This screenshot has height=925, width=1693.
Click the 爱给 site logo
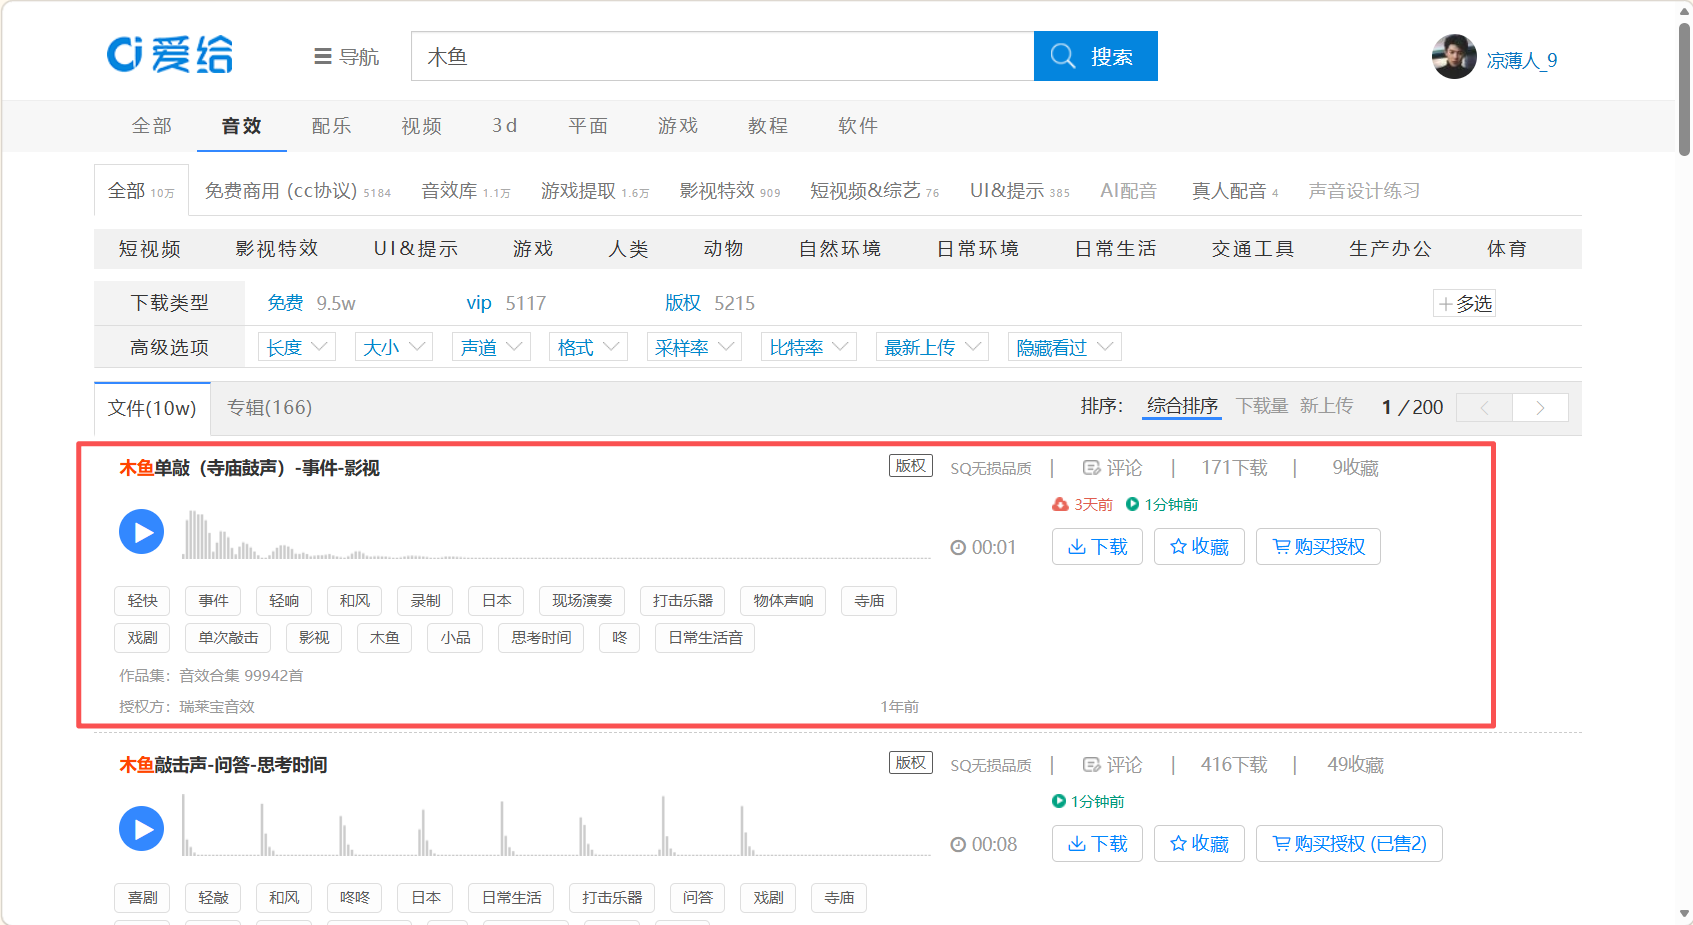(x=170, y=55)
